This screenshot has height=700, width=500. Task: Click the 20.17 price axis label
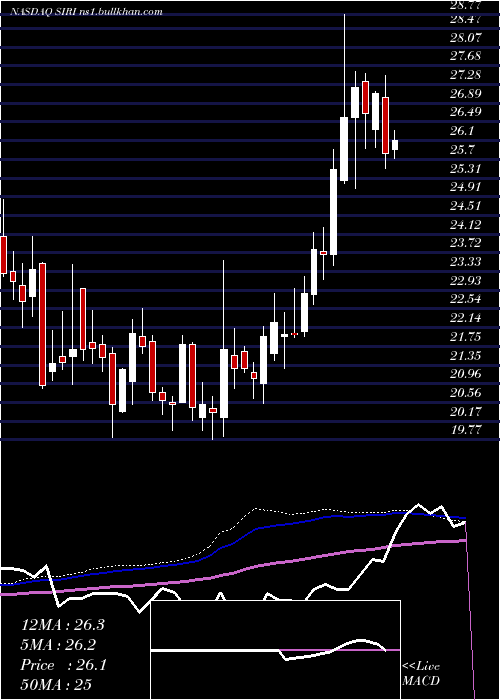pos(466,411)
